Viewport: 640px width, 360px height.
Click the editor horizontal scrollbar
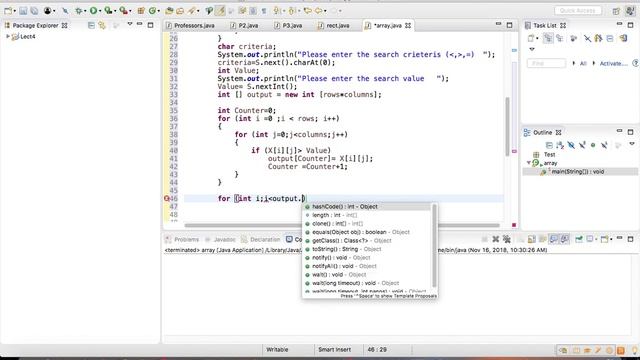point(342,225)
